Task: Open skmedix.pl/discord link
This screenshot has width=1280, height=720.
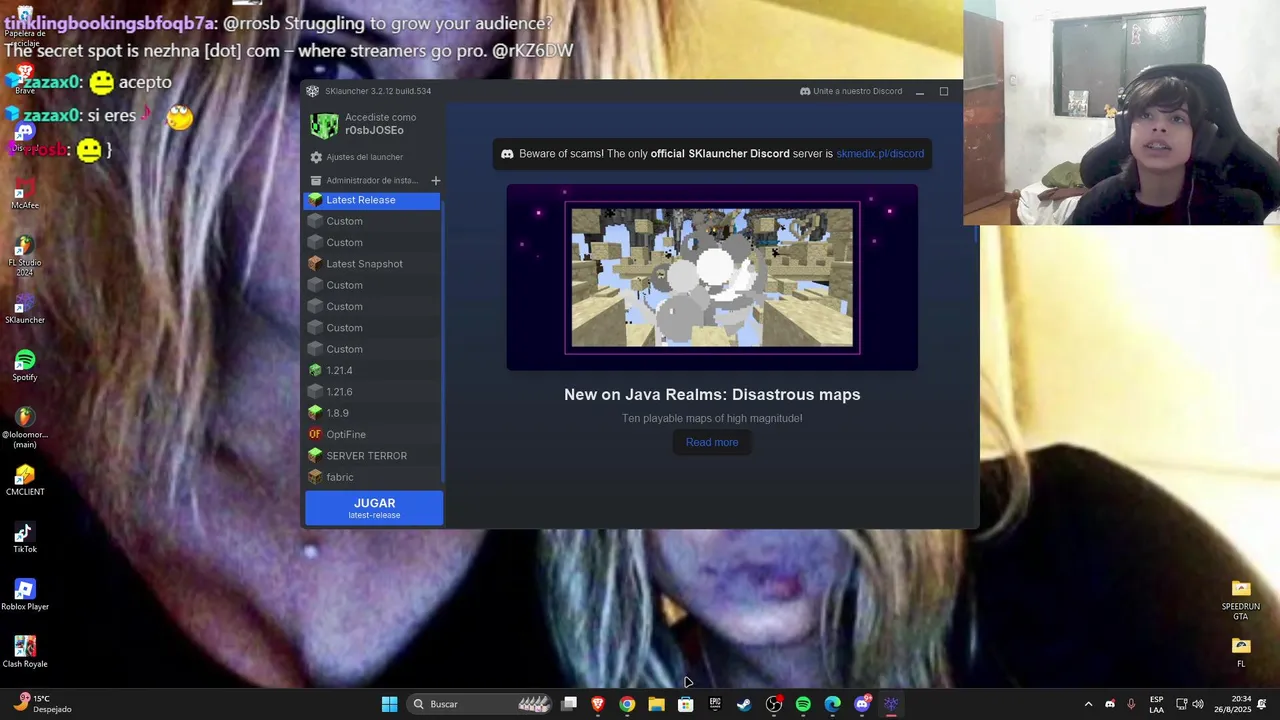Action: (x=880, y=154)
